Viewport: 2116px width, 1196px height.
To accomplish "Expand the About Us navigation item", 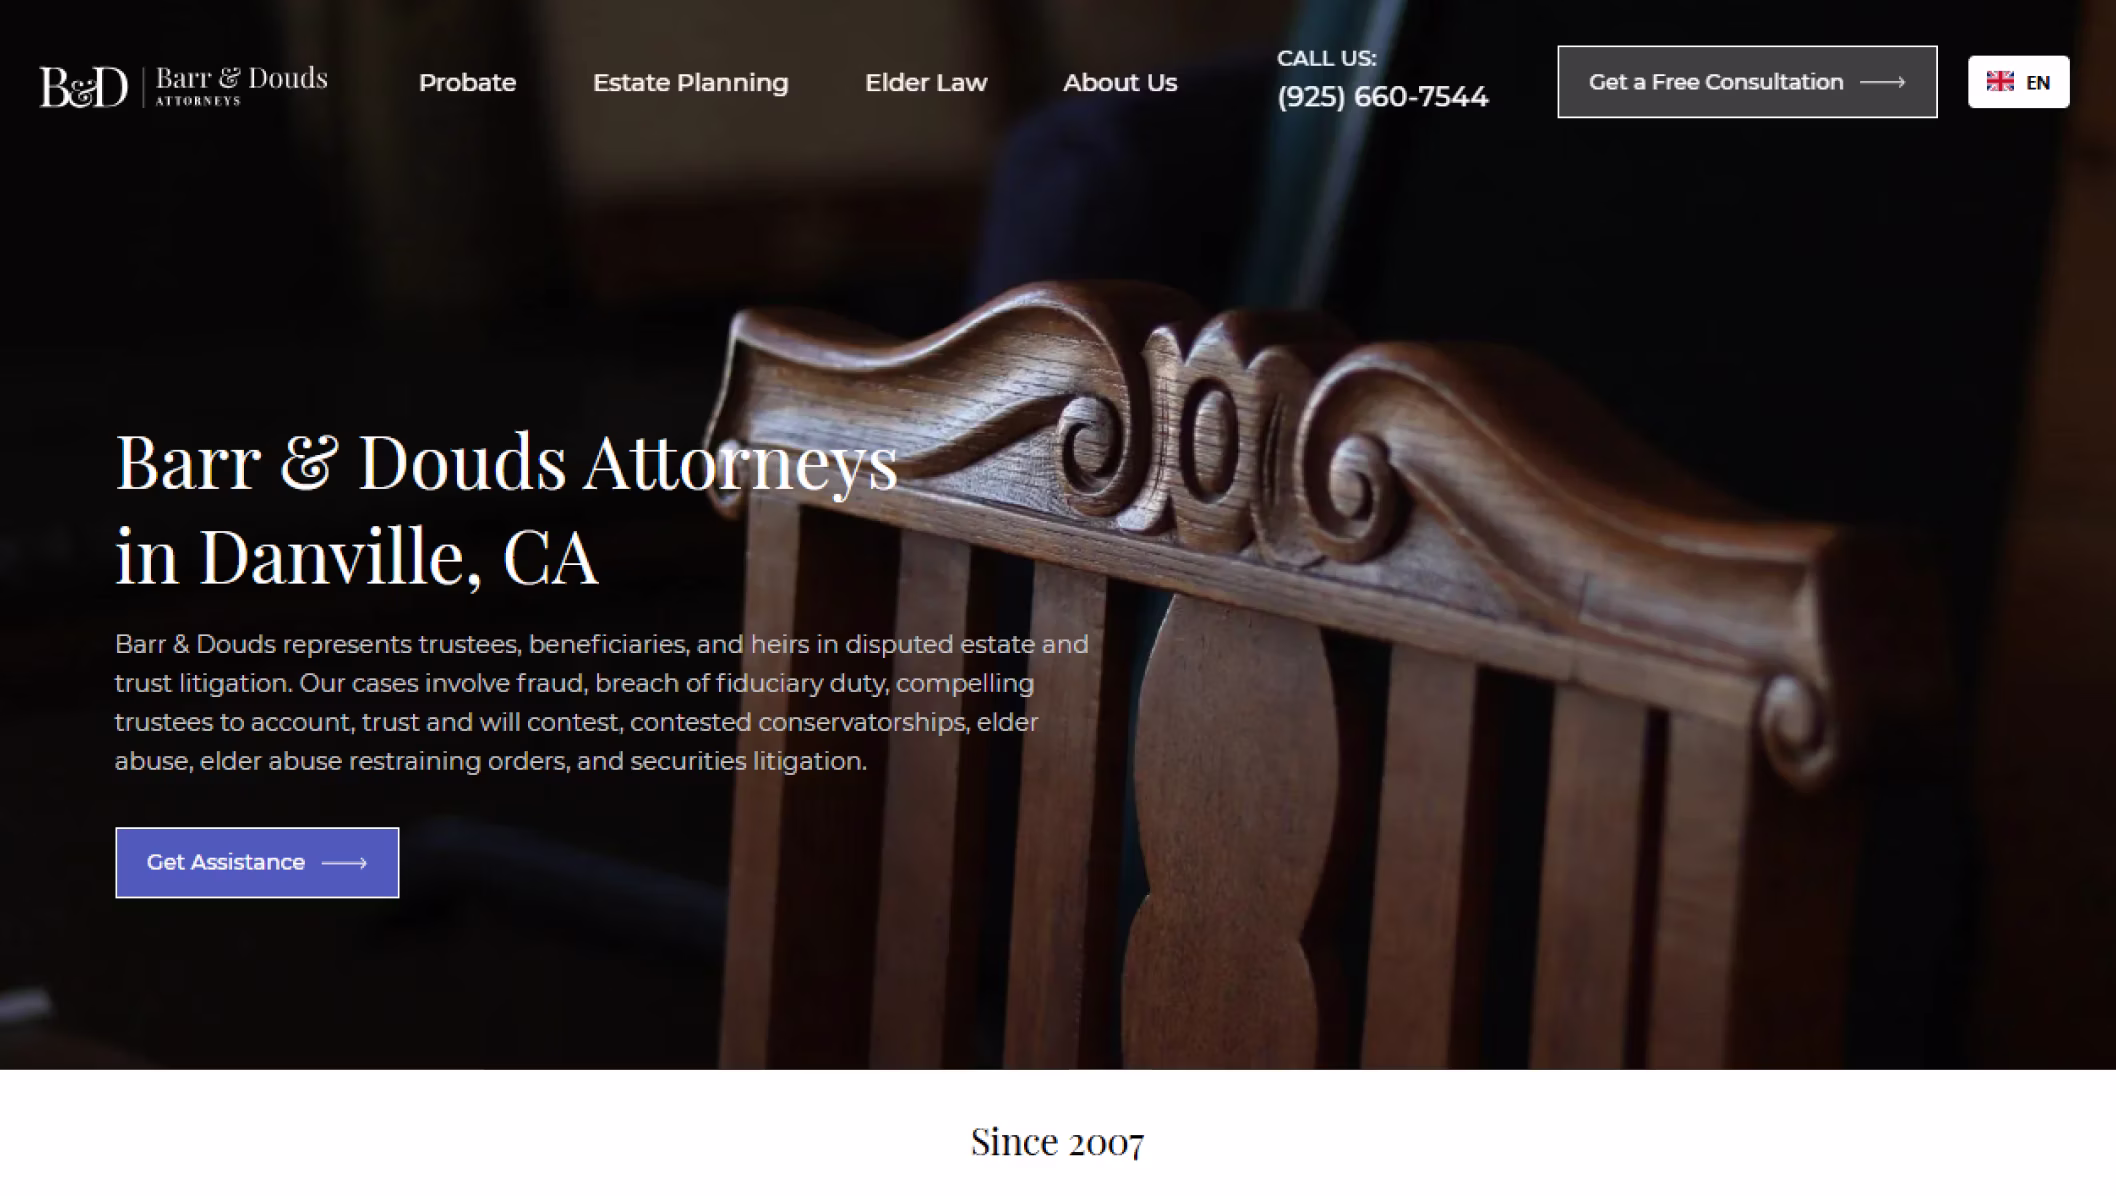I will click(1120, 83).
